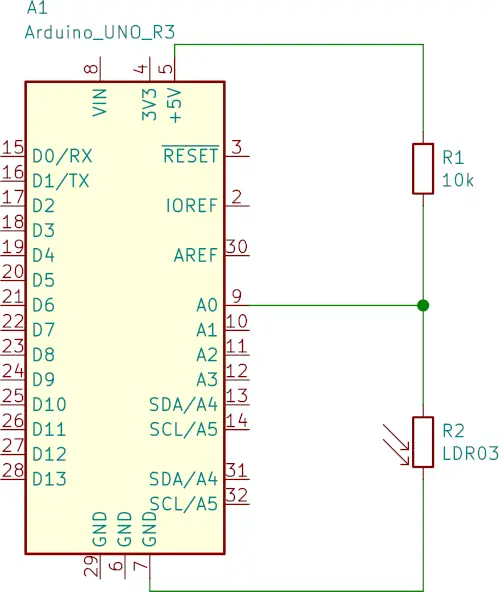Click the D5 pin label

point(43,280)
